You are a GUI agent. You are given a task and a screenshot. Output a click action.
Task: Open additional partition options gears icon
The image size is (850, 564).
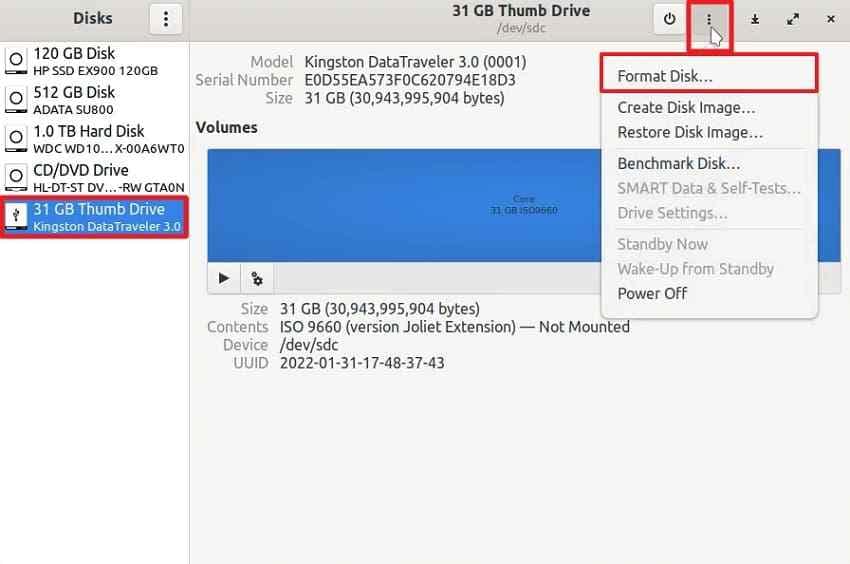(x=257, y=279)
